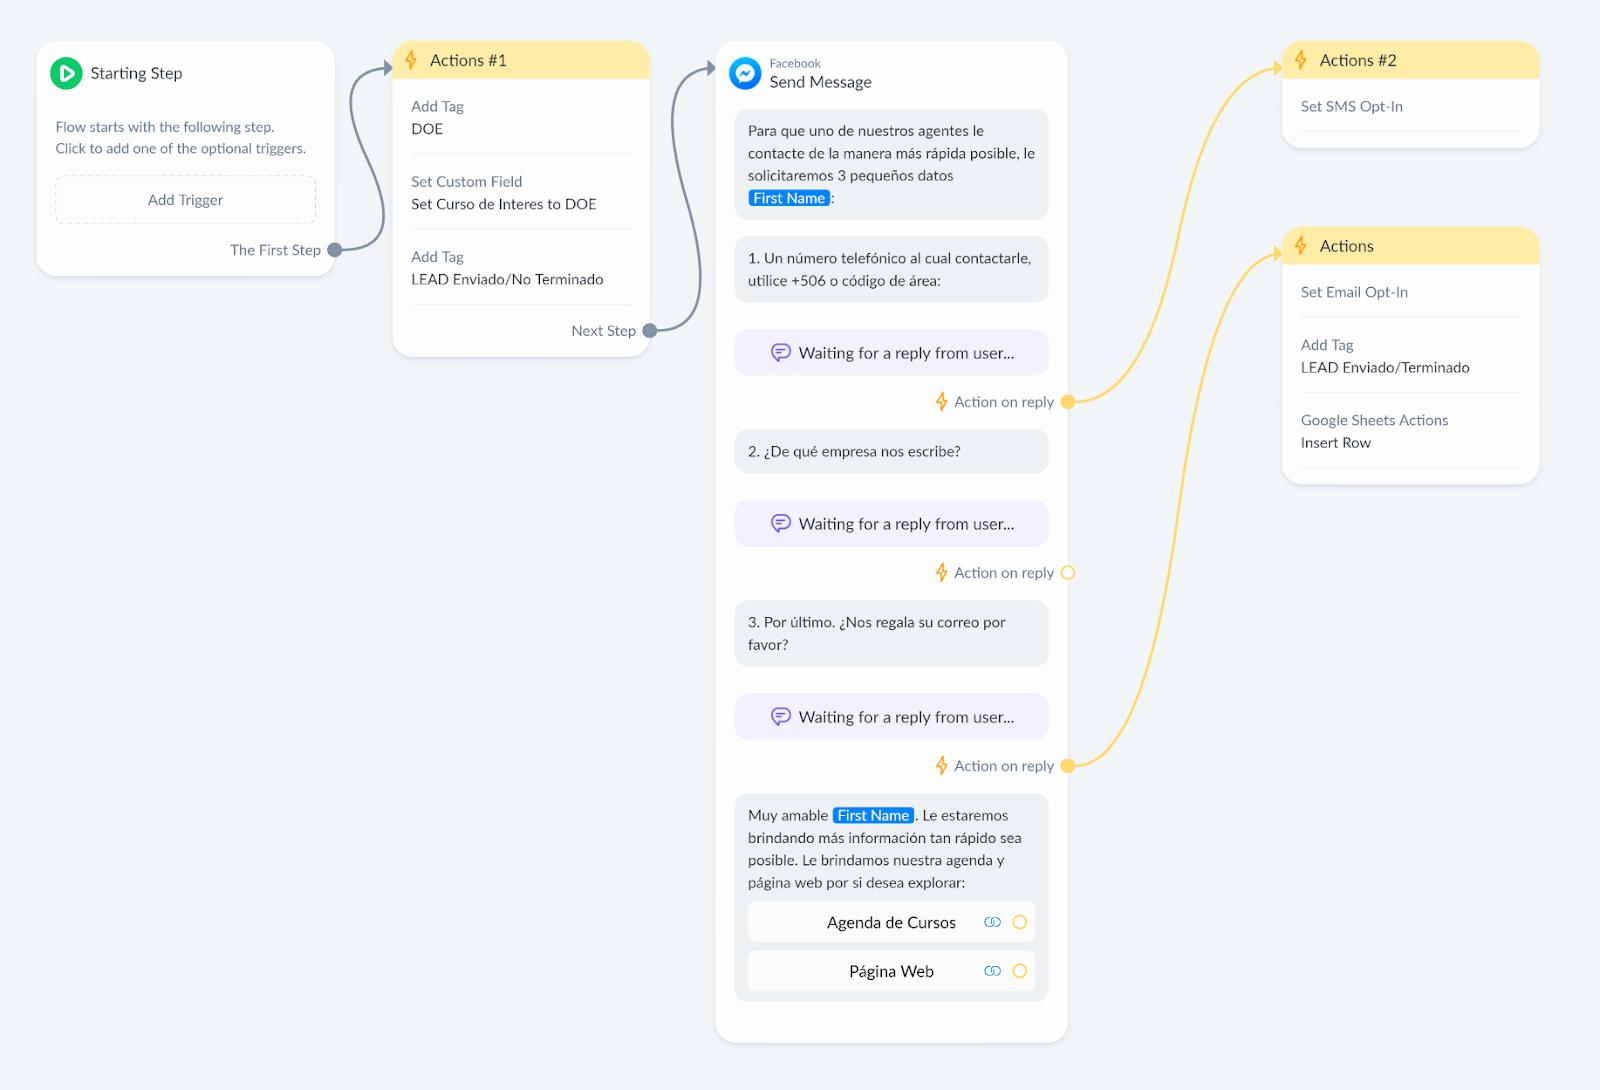The height and width of the screenshot is (1090, 1600).
Task: Click the lightning icon in Actions #2 header
Action: pyautogui.click(x=1301, y=60)
